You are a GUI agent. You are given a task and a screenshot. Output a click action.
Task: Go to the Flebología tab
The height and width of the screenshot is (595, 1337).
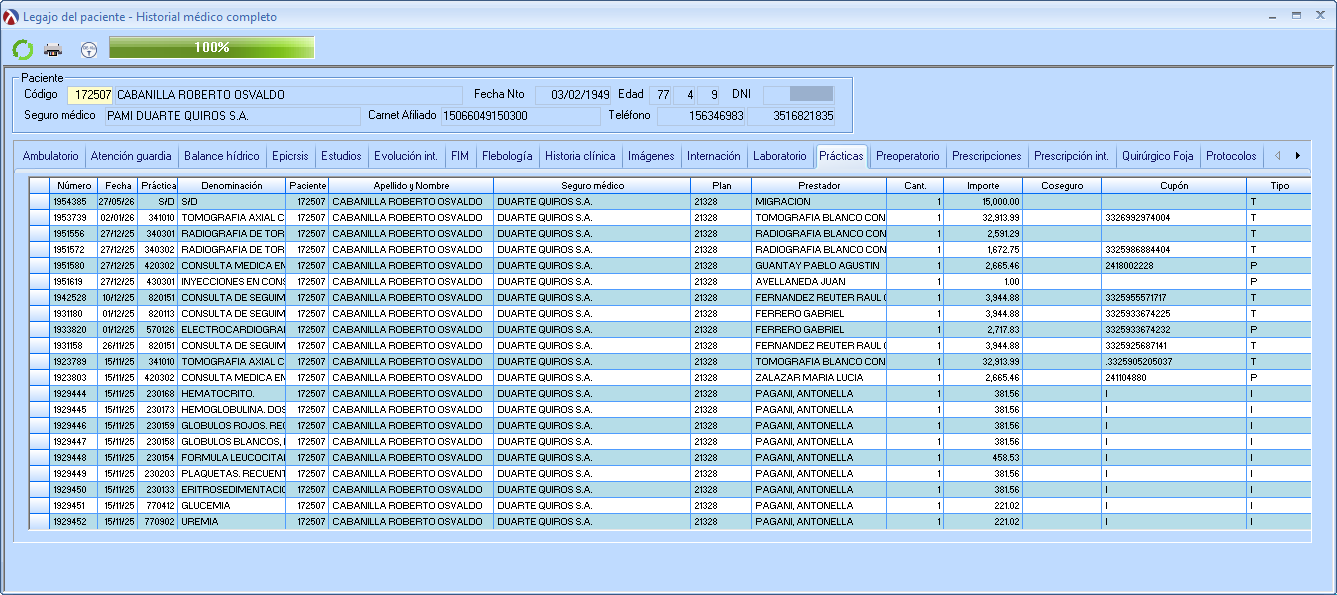[x=507, y=156]
